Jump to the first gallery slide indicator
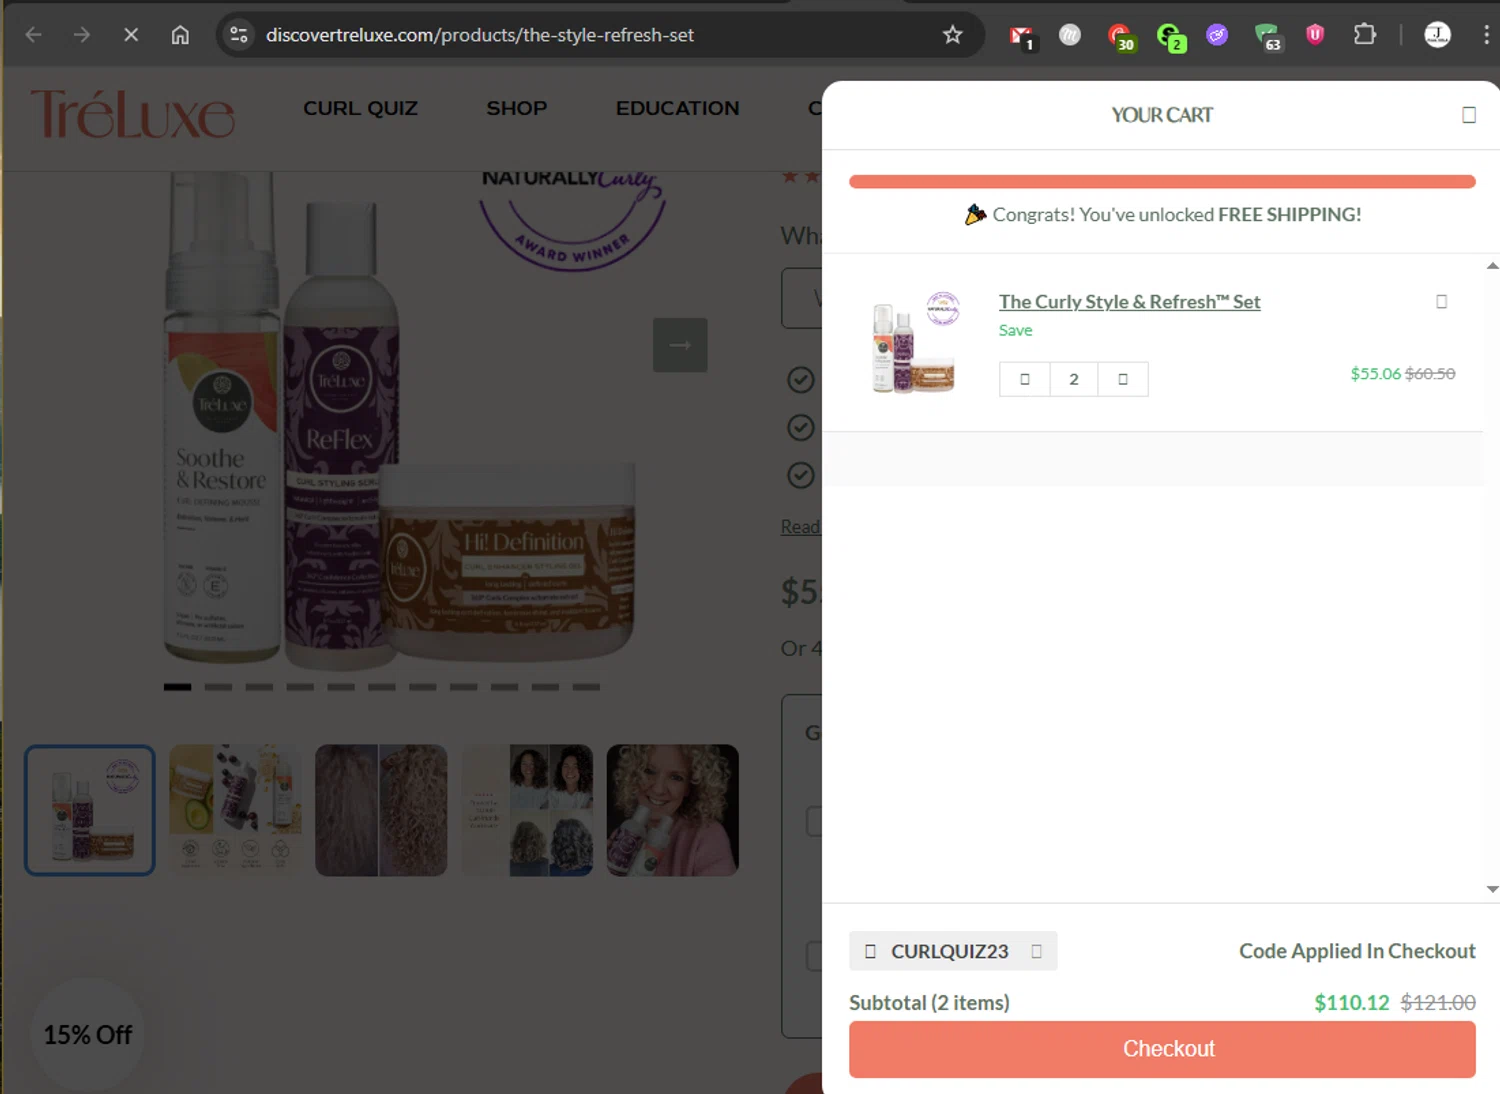 pos(178,687)
